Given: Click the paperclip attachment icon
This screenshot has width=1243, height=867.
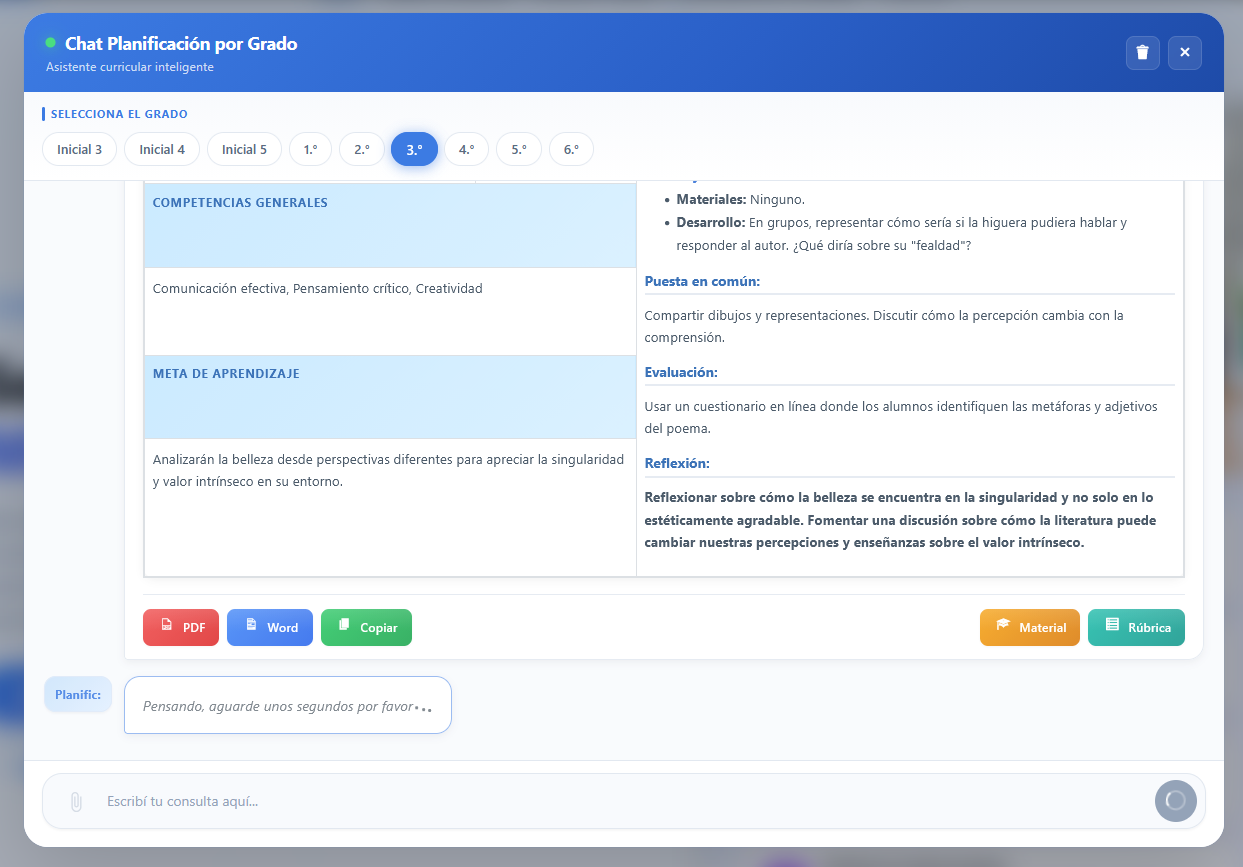Looking at the screenshot, I should coord(75,802).
